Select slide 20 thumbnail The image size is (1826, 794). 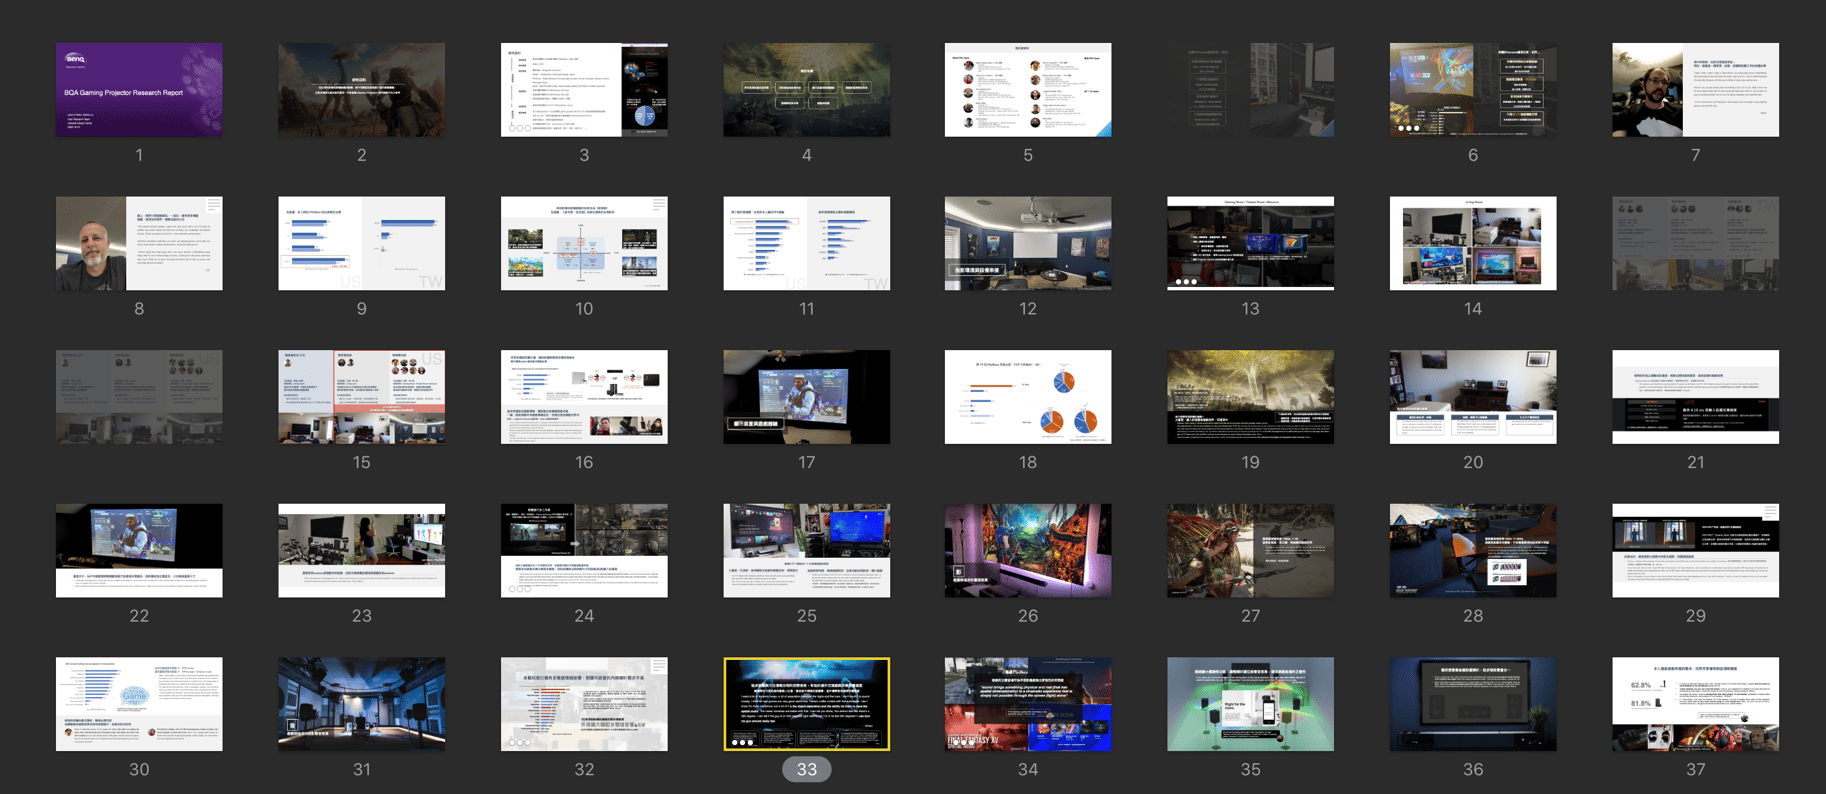tap(1473, 397)
